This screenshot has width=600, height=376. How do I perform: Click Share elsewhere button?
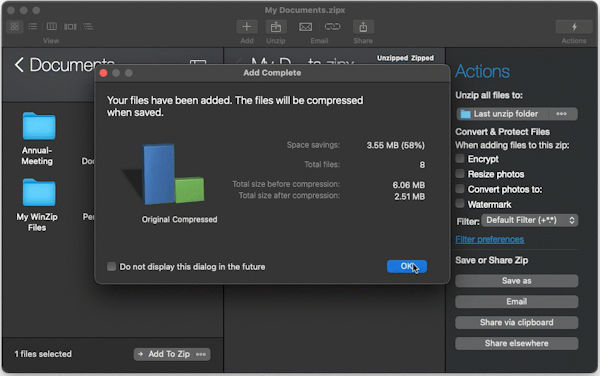(517, 343)
